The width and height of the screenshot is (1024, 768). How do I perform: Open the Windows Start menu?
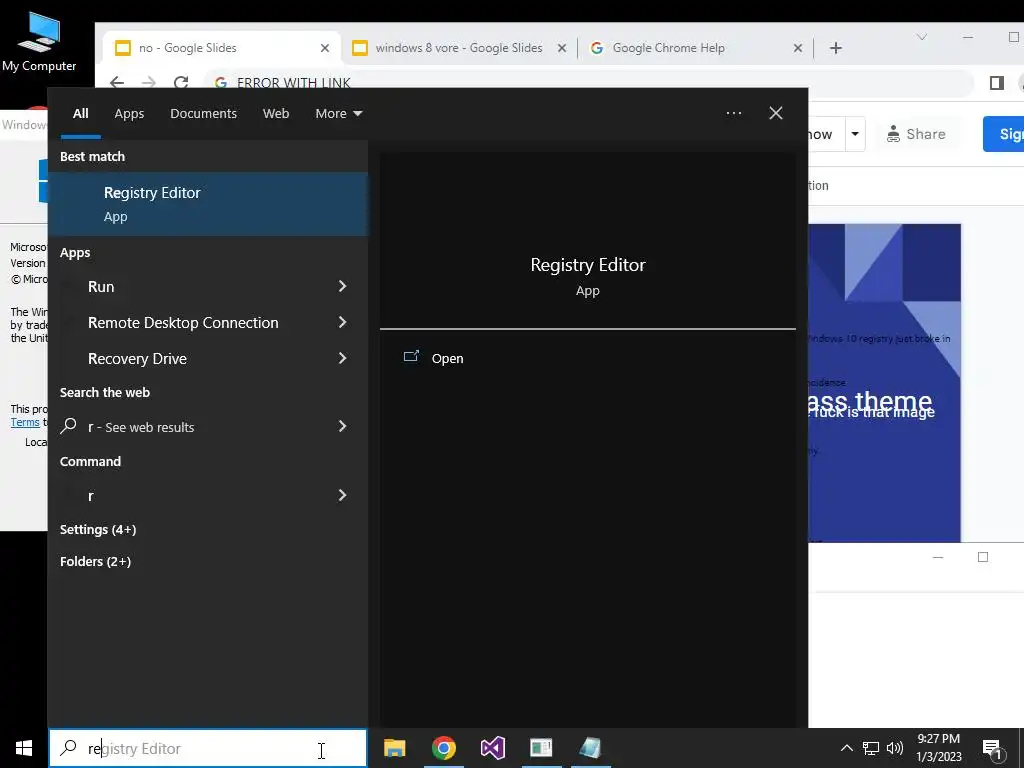[24, 748]
